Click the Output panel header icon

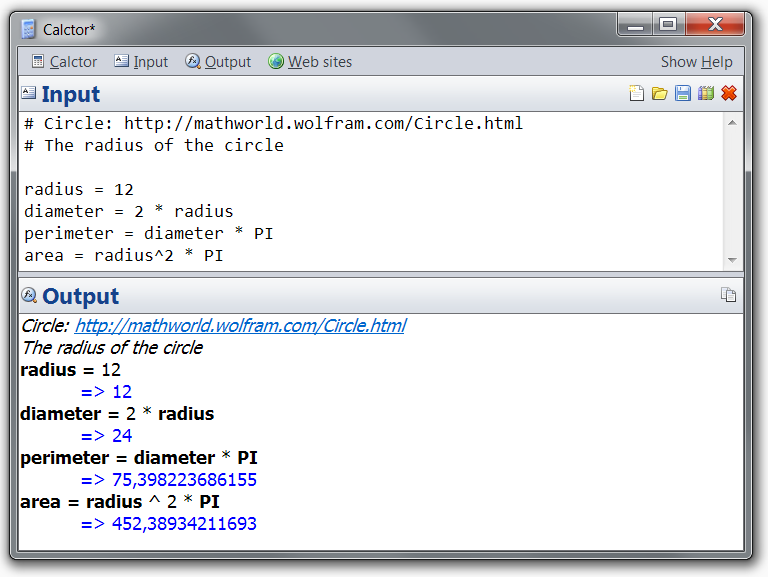[x=29, y=295]
